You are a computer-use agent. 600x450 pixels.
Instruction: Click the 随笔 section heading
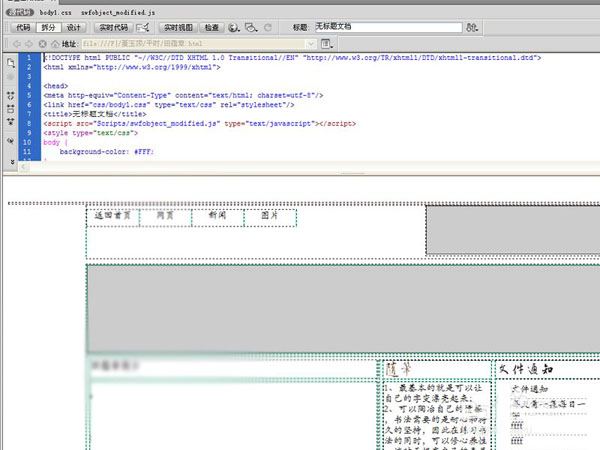[398, 369]
